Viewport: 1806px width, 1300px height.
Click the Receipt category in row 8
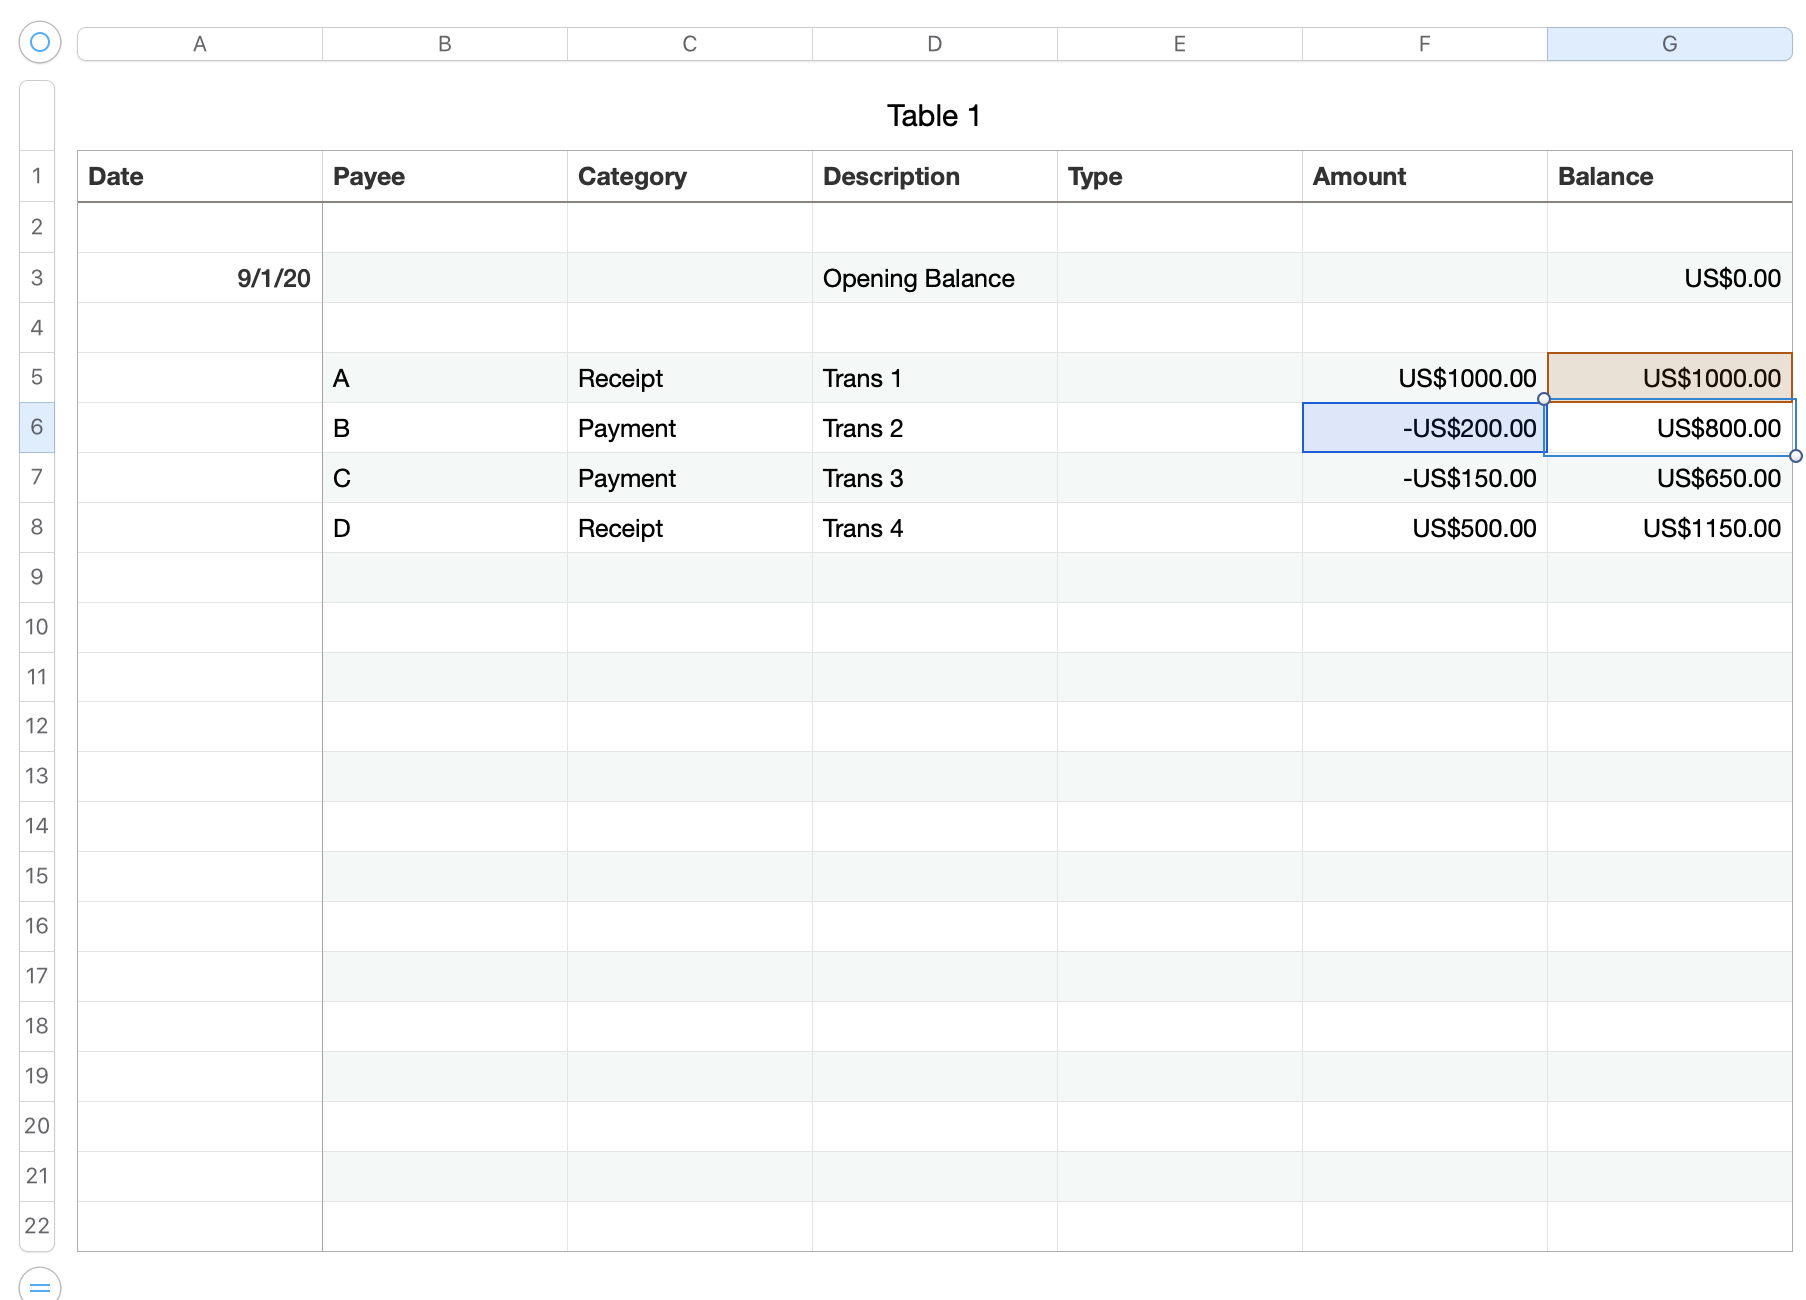pos(690,528)
